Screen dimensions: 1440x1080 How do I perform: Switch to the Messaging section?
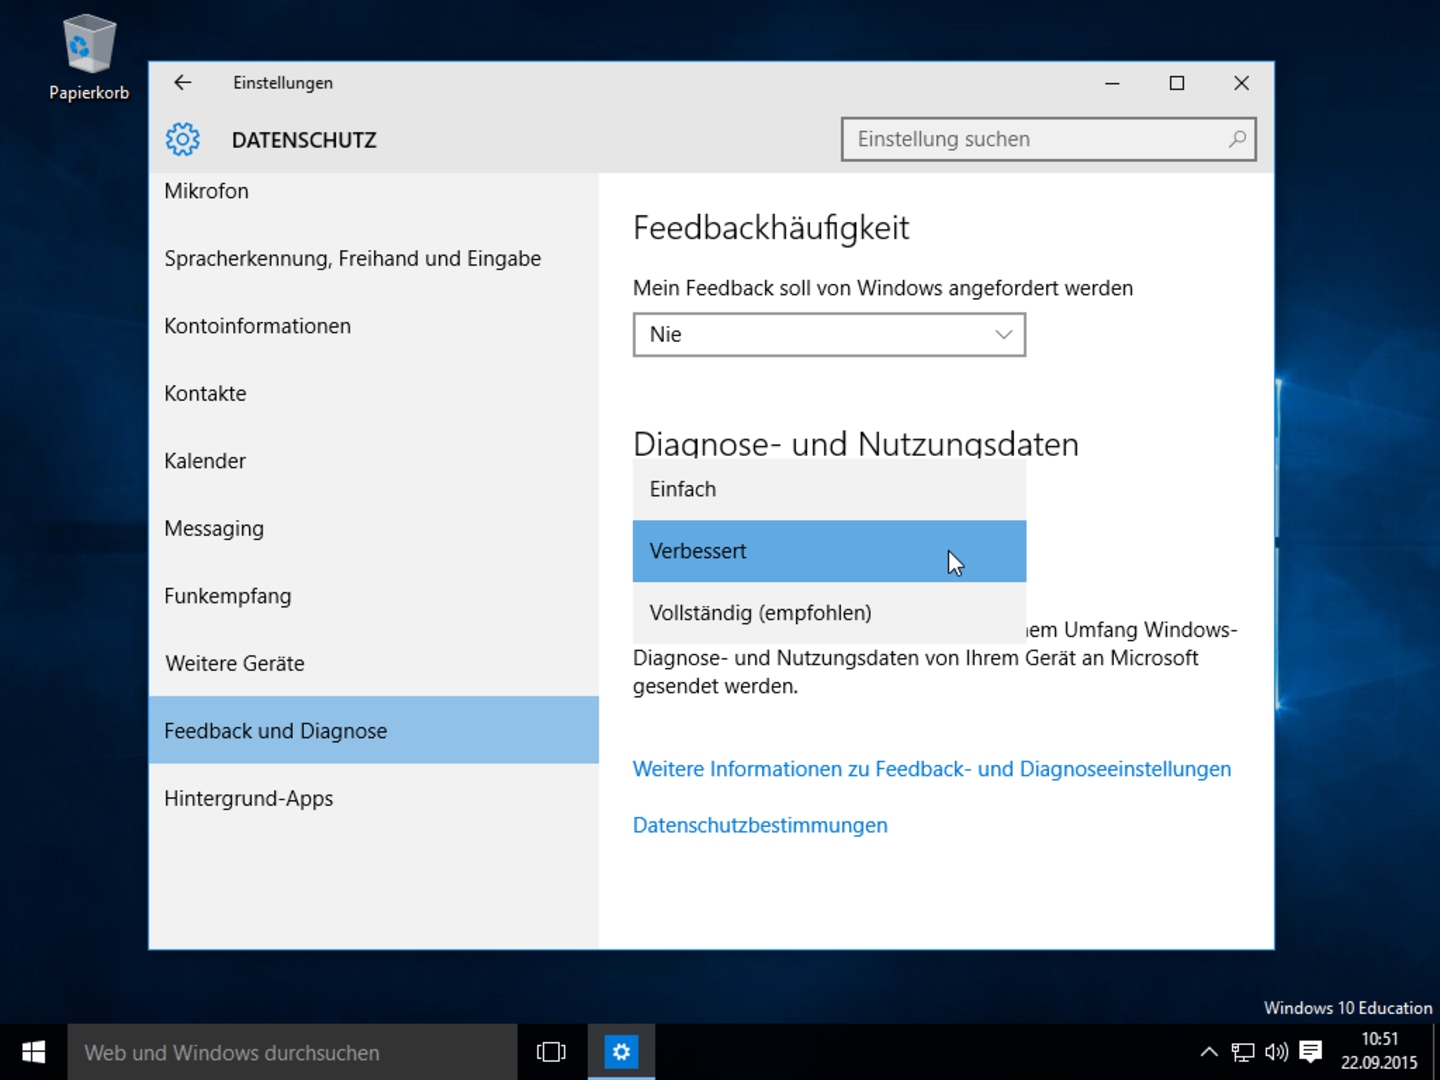coord(374,528)
